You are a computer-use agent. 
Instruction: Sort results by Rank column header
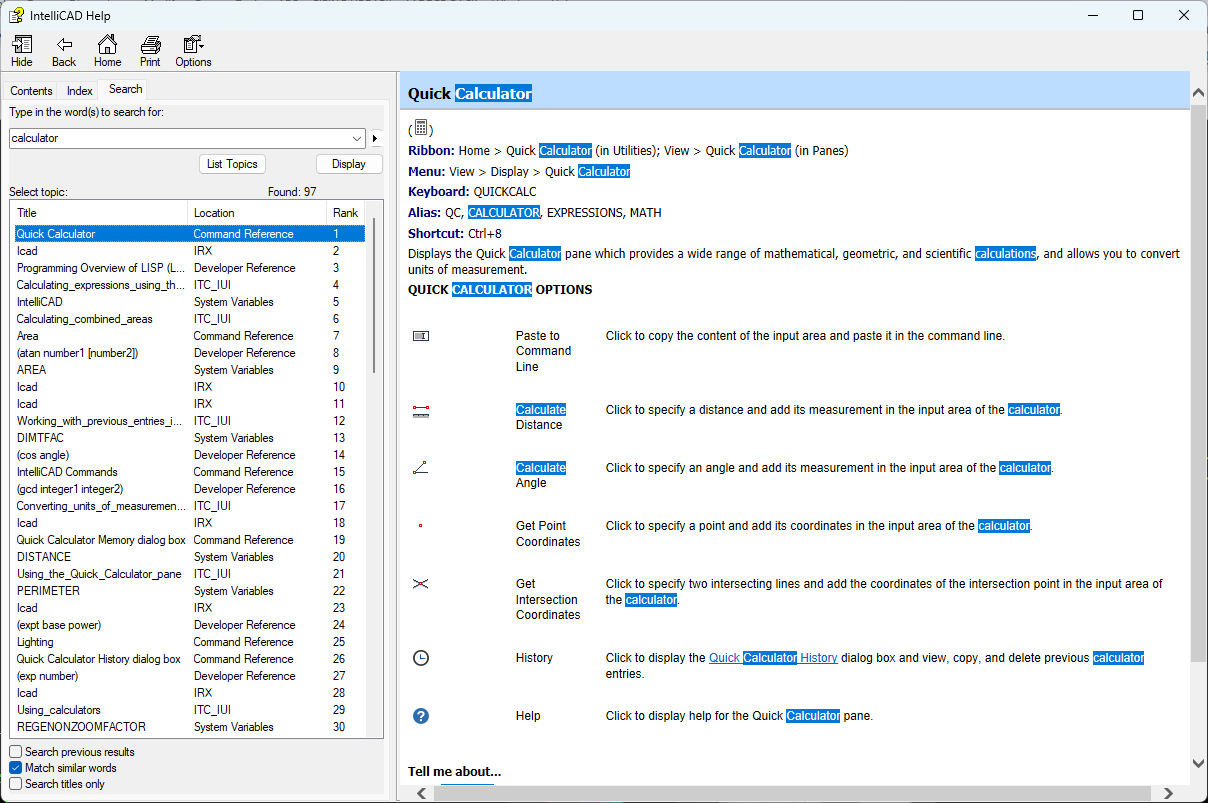click(347, 213)
